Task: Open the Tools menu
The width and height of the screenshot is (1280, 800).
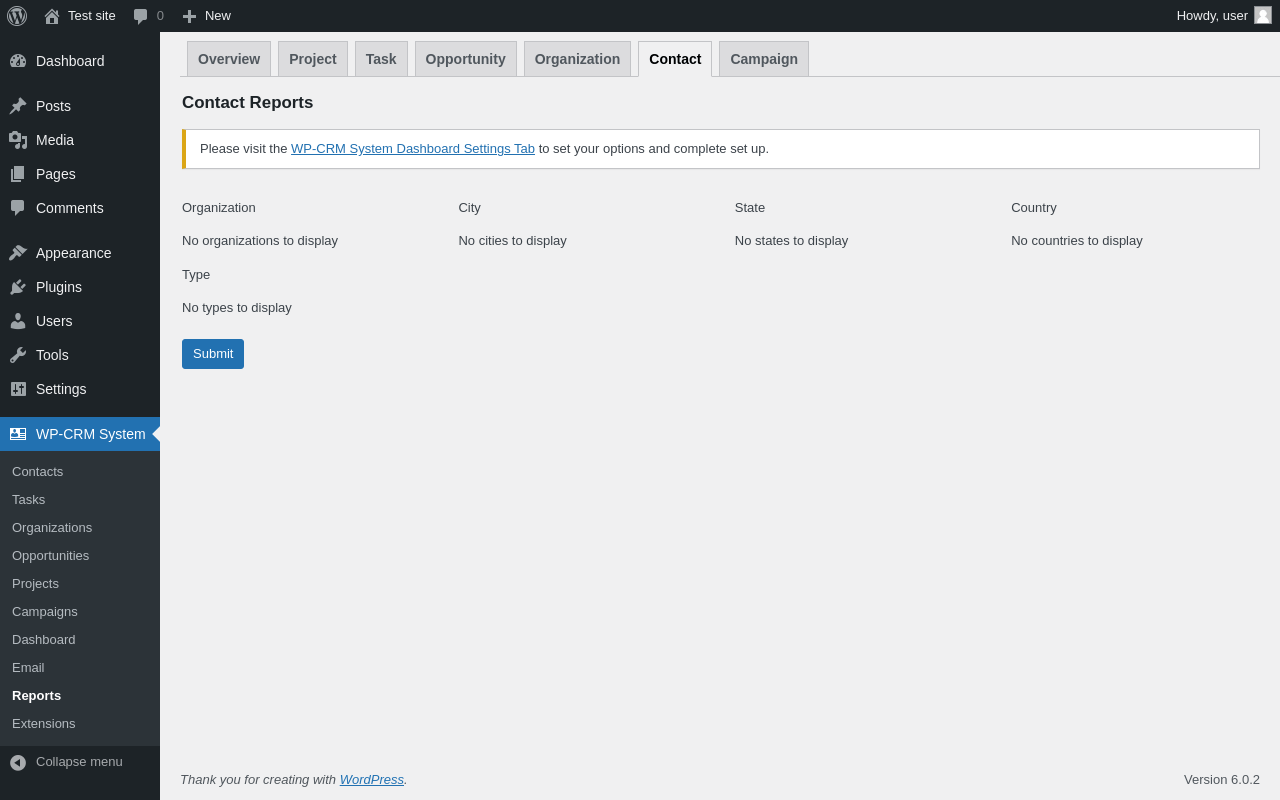Action: [x=80, y=355]
